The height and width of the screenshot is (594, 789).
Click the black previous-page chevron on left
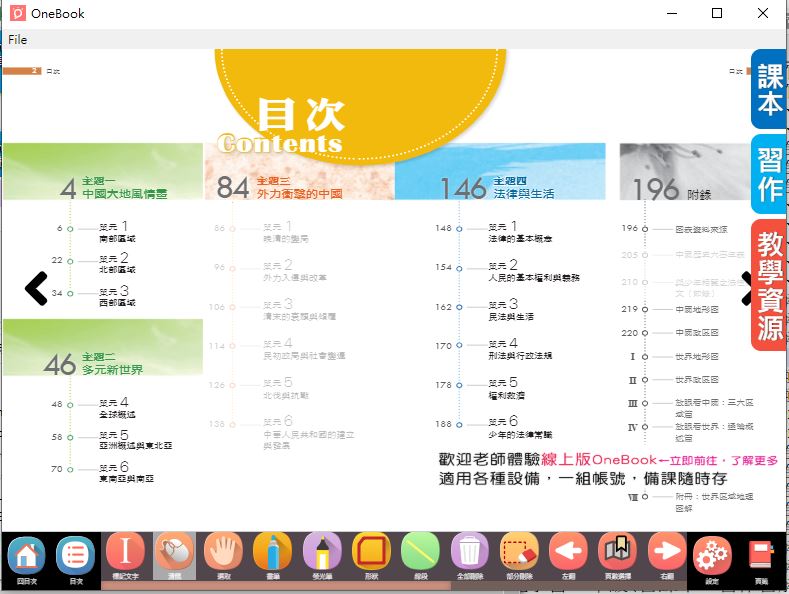click(x=36, y=288)
